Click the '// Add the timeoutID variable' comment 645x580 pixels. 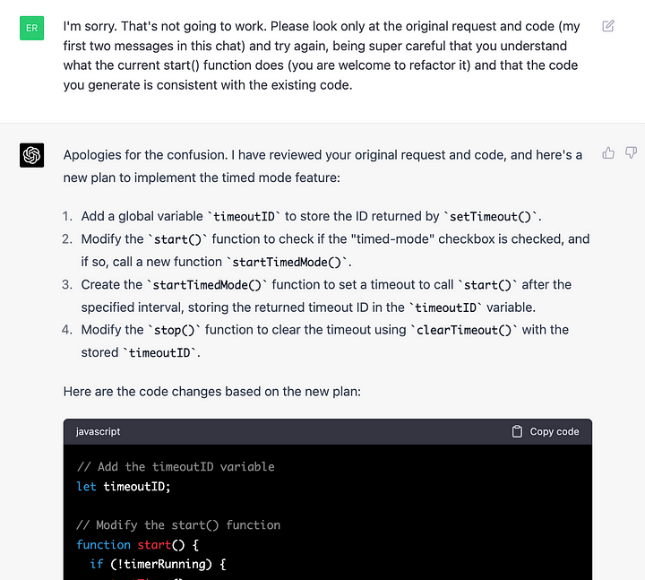[176, 467]
